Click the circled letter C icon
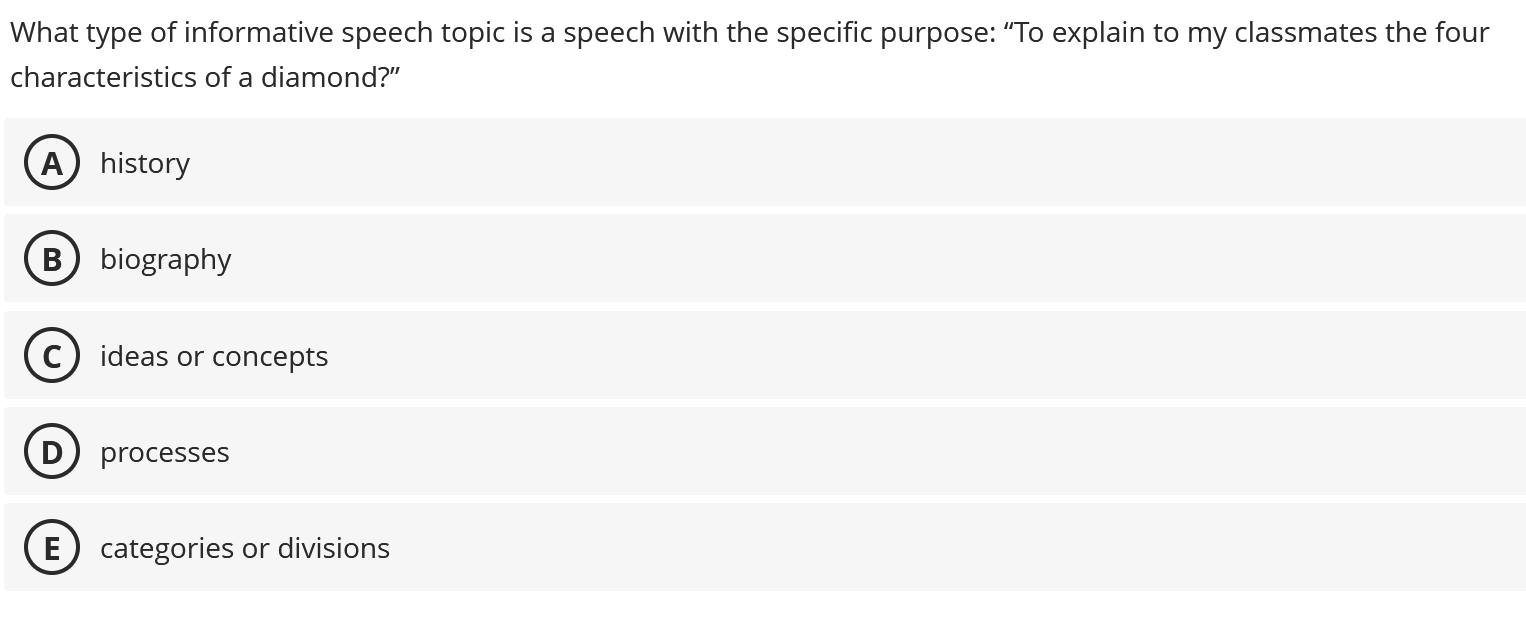 52,355
